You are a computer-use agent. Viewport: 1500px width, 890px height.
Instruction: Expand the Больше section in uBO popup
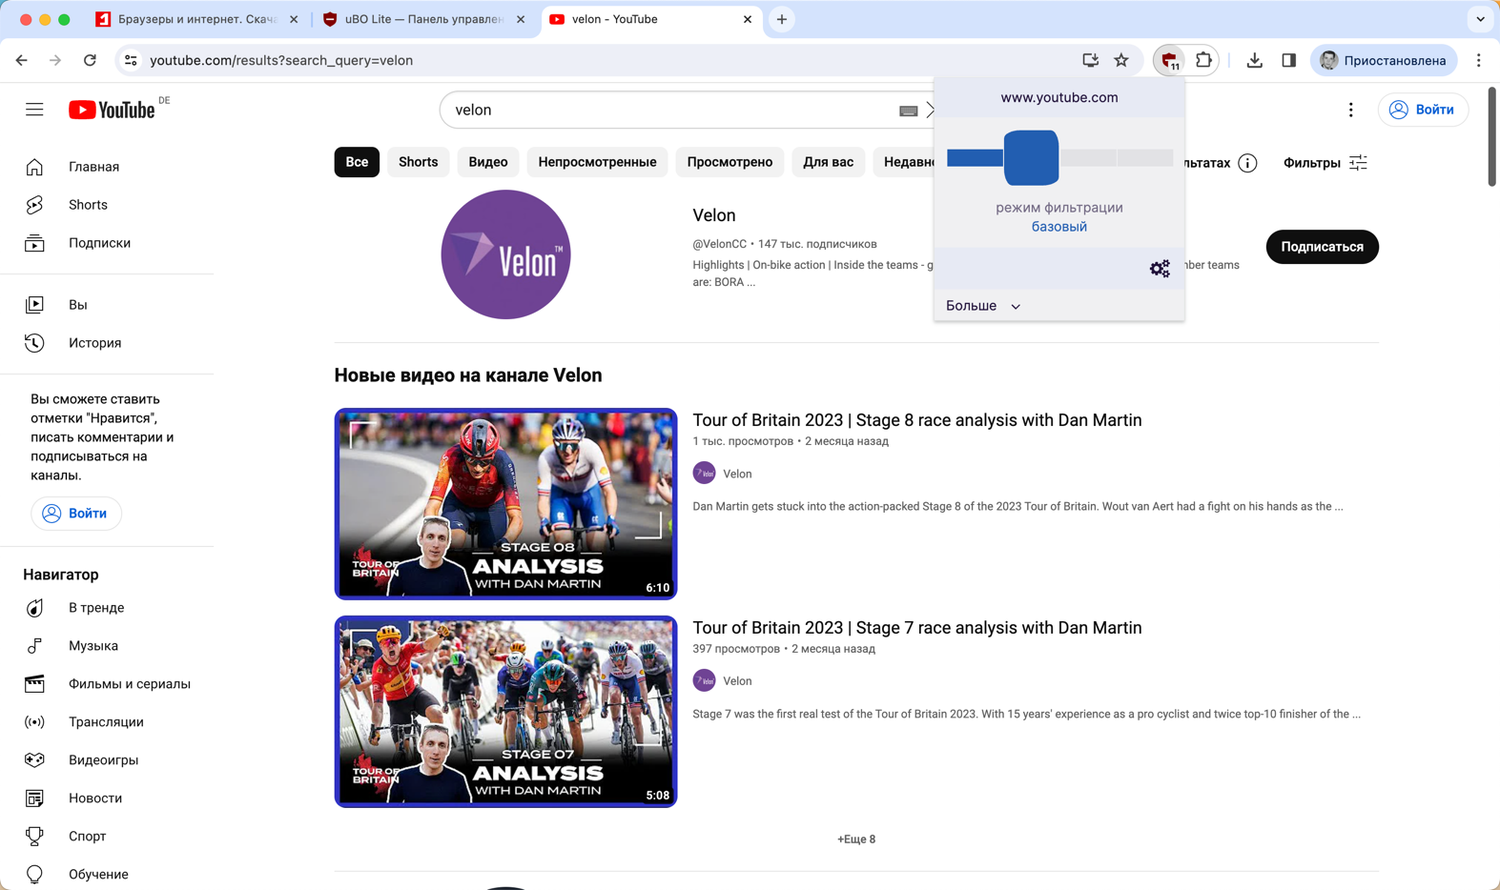pyautogui.click(x=983, y=305)
